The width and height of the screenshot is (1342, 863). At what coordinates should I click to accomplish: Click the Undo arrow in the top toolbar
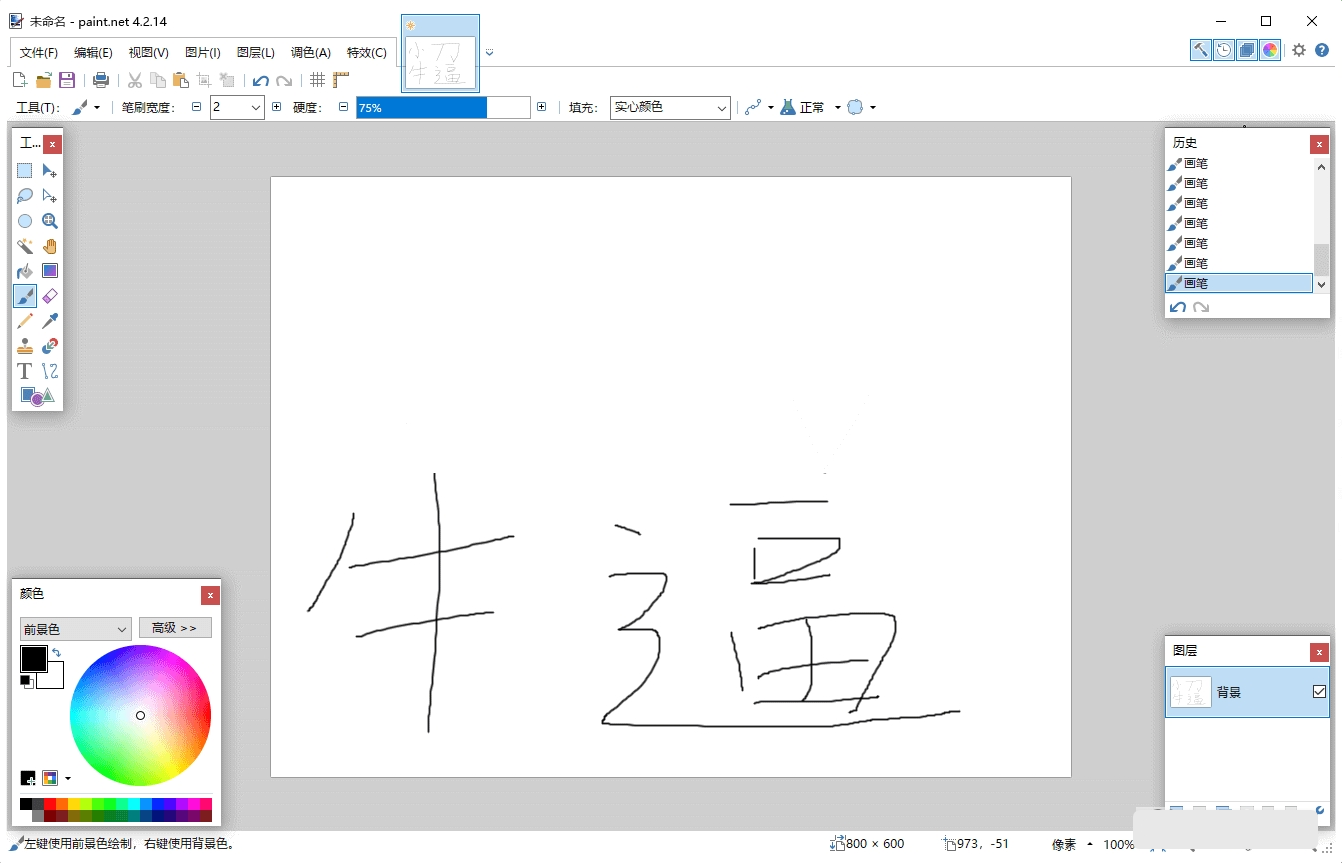tap(261, 80)
